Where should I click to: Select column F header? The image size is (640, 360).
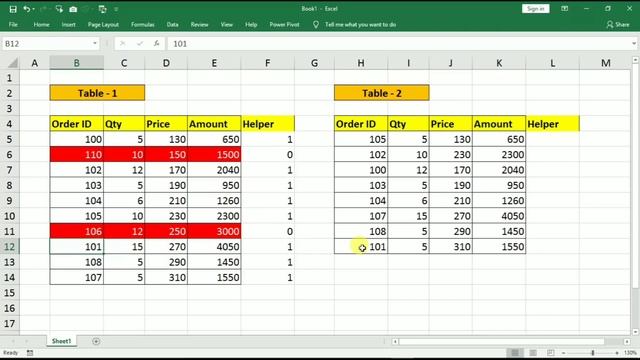pyautogui.click(x=267, y=63)
